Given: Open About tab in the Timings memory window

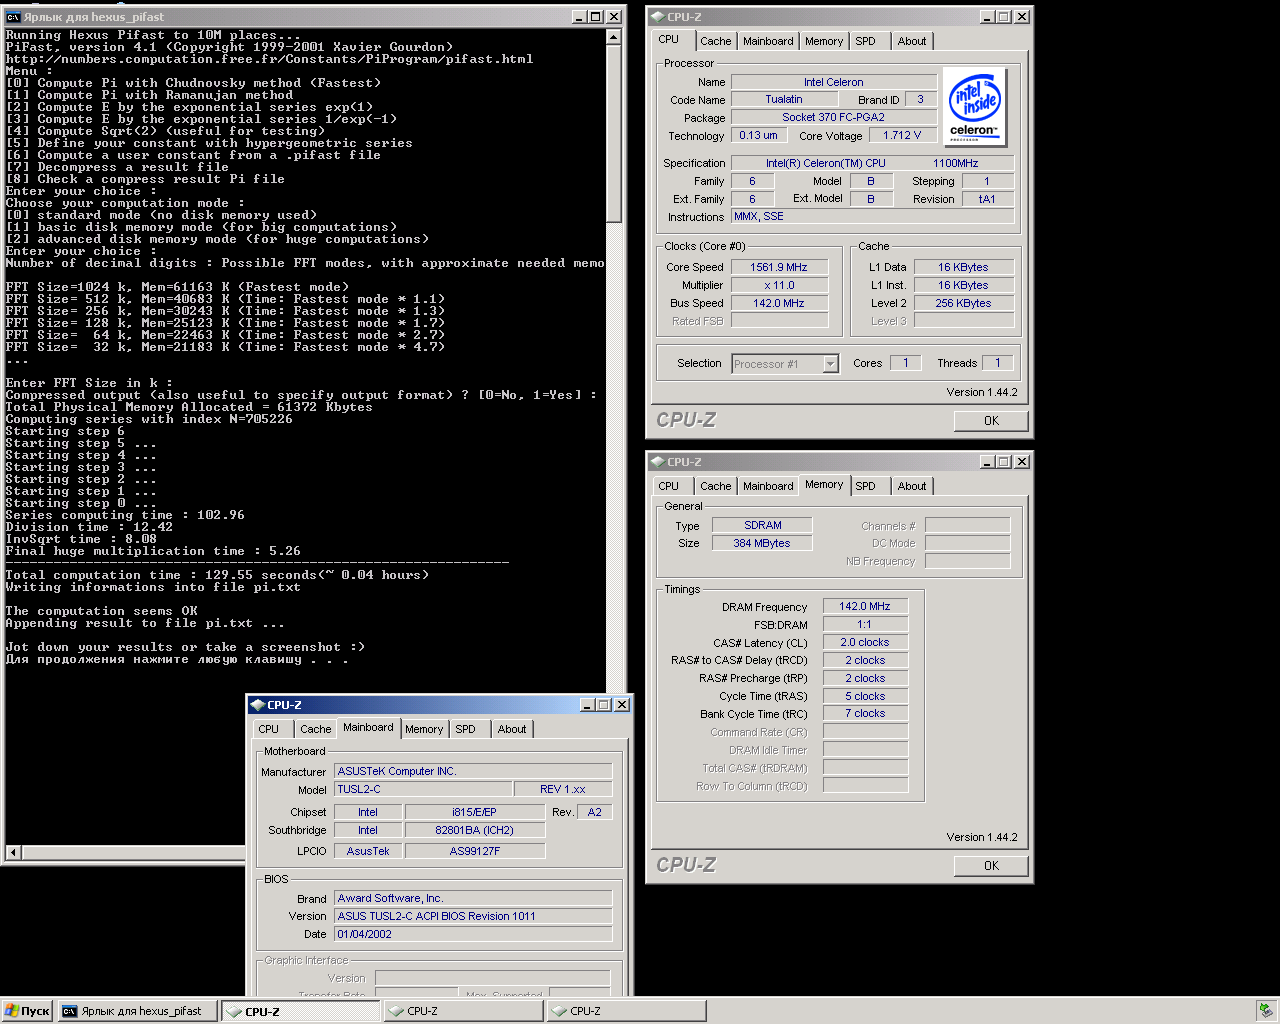Looking at the screenshot, I should click(912, 486).
